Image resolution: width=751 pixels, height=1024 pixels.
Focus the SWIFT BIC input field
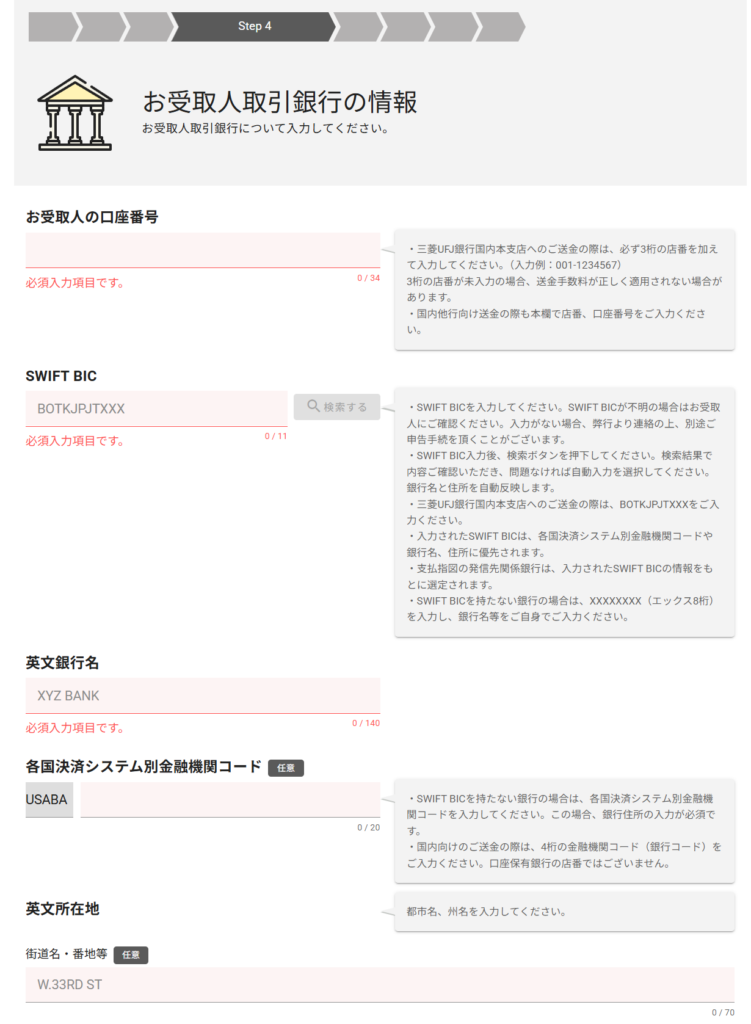[156, 409]
